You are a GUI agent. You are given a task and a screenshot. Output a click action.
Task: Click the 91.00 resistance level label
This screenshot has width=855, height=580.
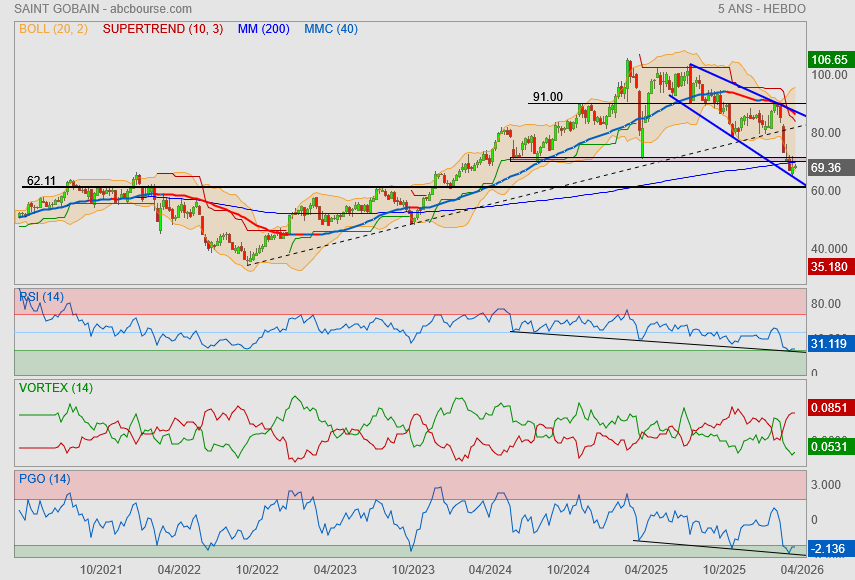tap(548, 97)
